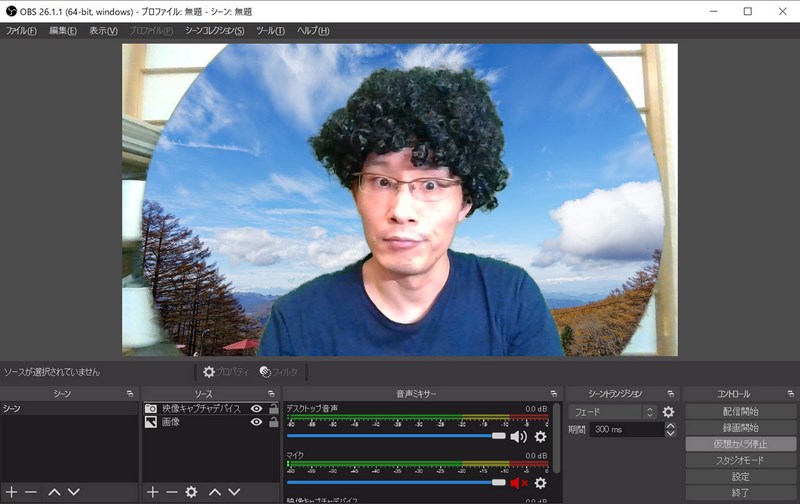Open the フェード transition dropdown
This screenshot has height=504, width=800.
coord(612,412)
